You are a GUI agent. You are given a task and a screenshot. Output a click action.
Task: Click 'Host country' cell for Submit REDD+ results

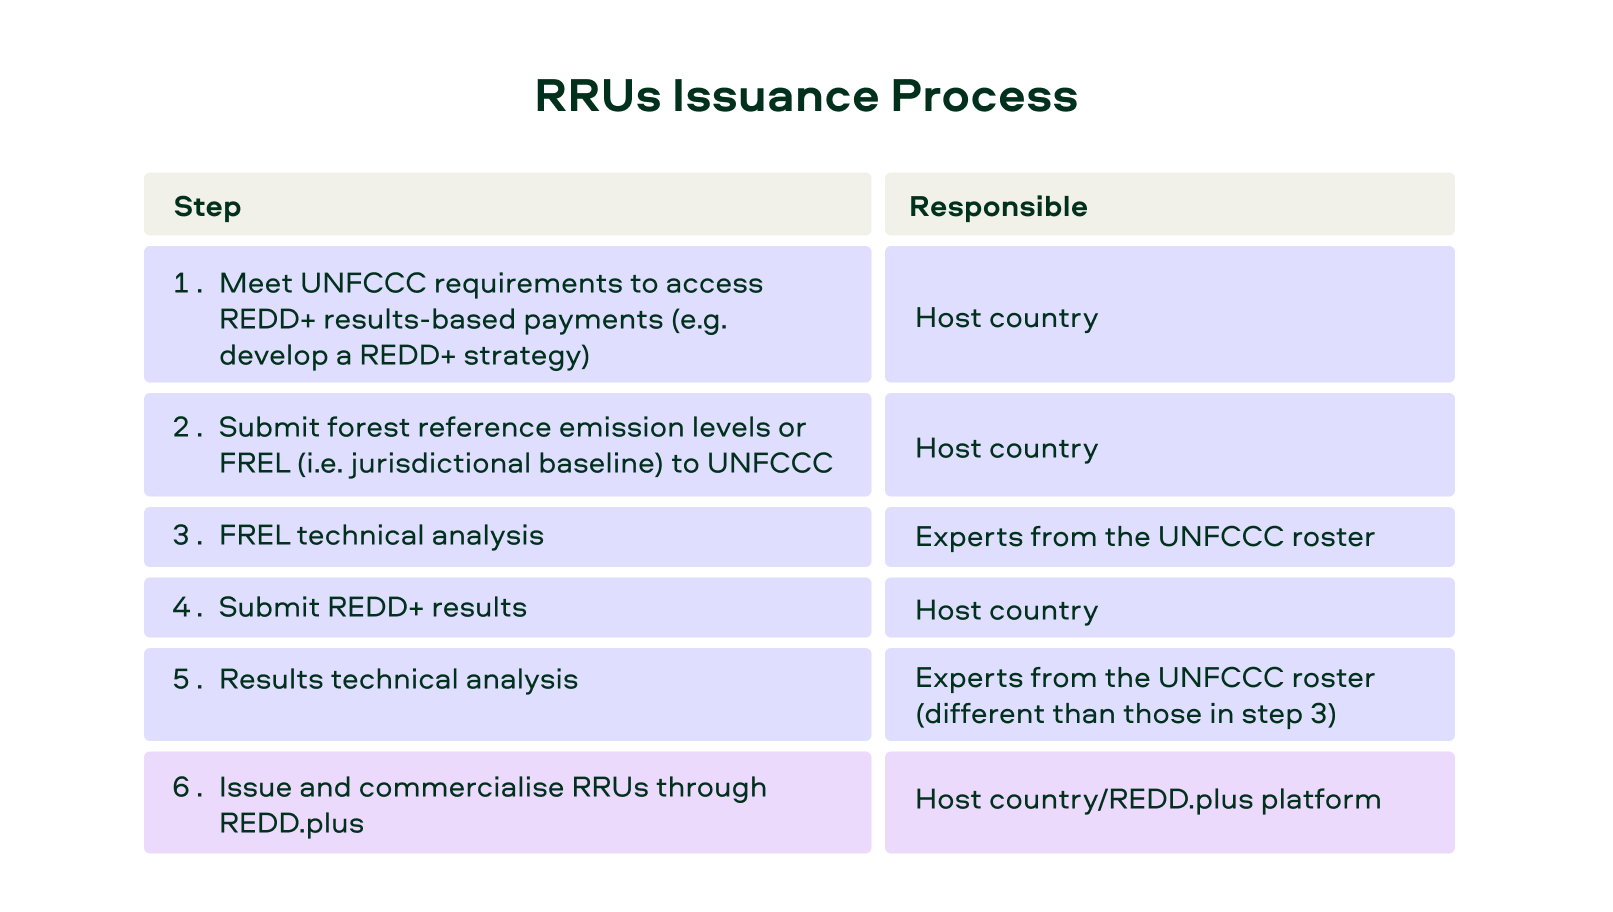click(x=1169, y=607)
